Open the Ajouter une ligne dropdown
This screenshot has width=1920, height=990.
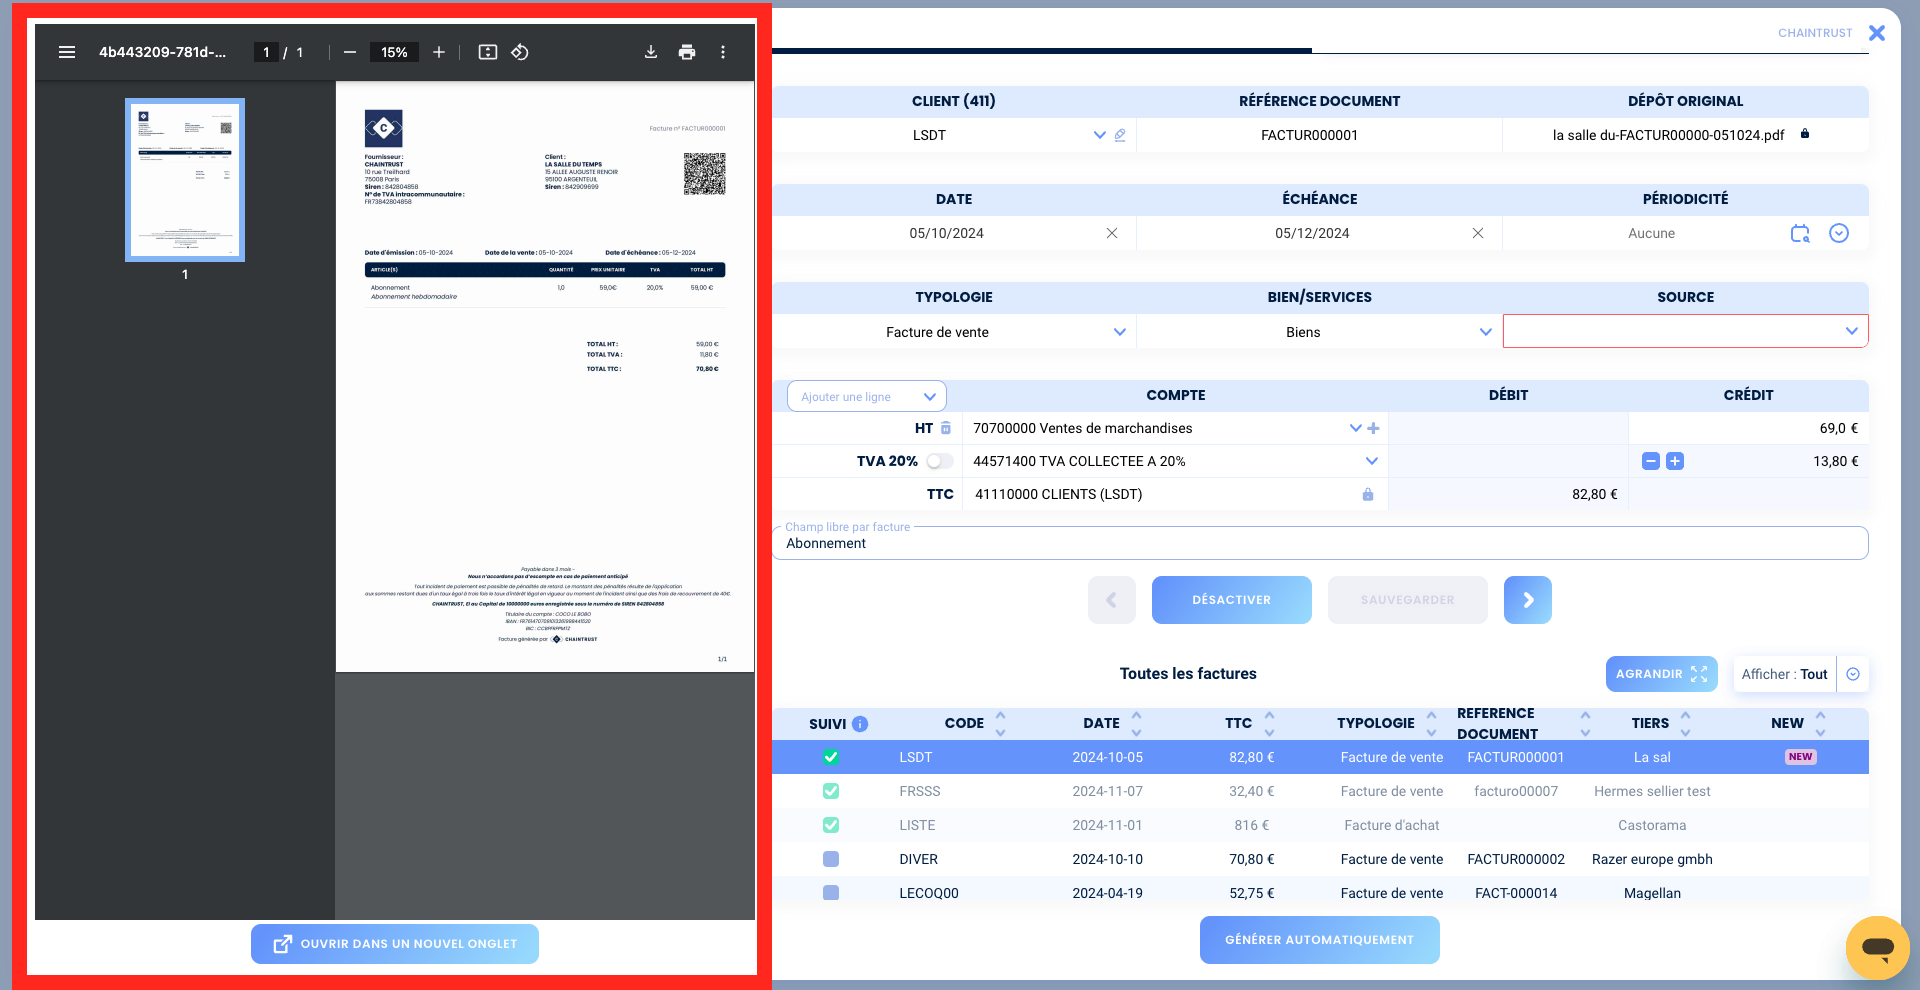(867, 397)
